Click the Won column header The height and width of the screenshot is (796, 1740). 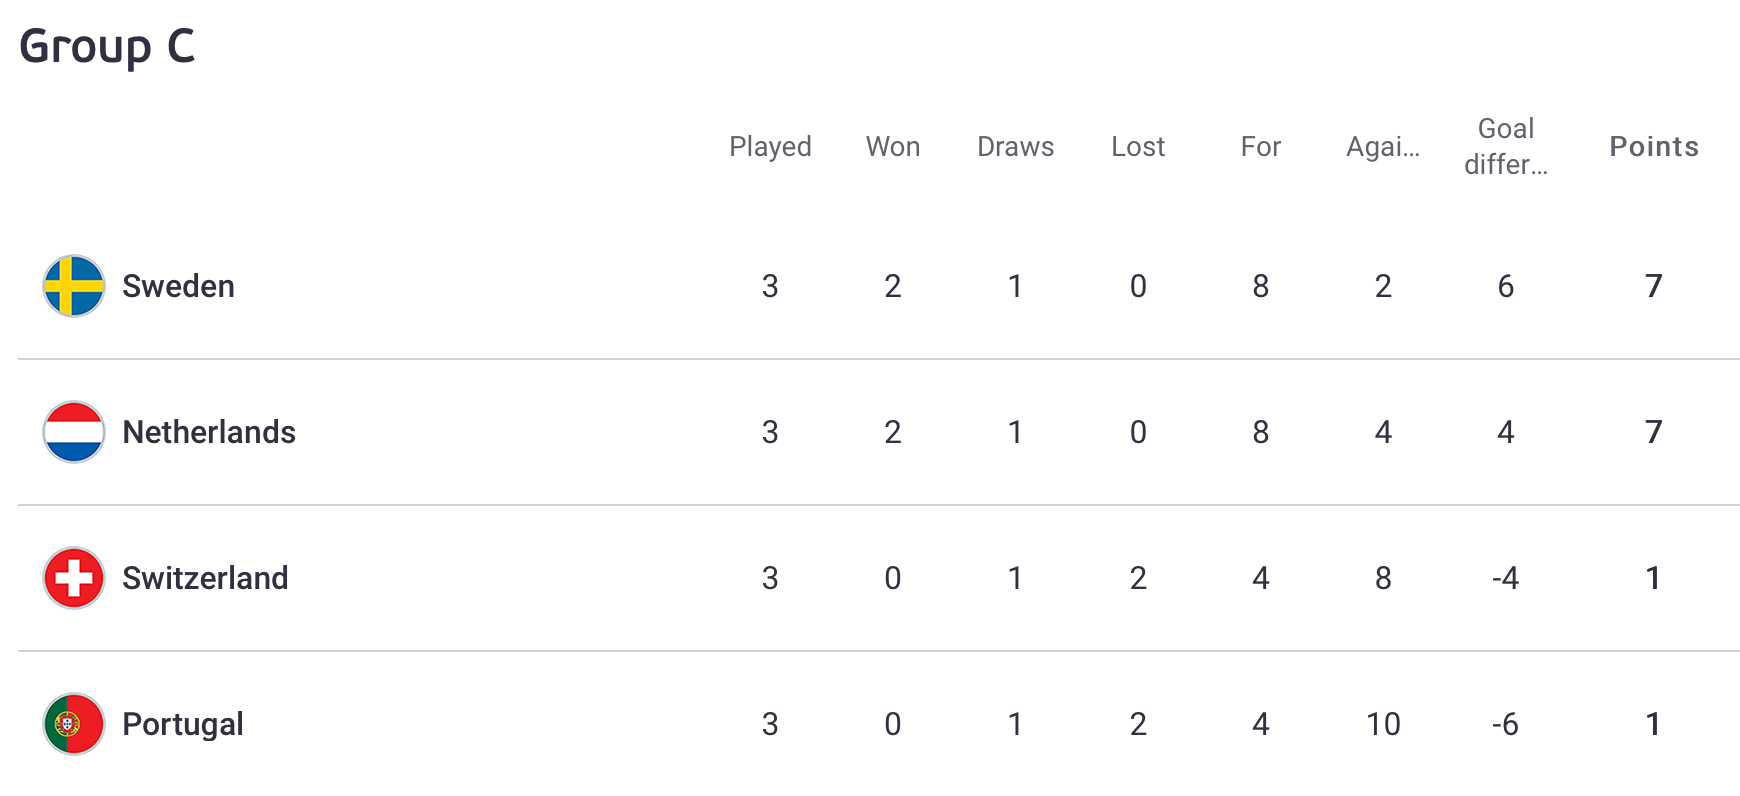click(893, 147)
